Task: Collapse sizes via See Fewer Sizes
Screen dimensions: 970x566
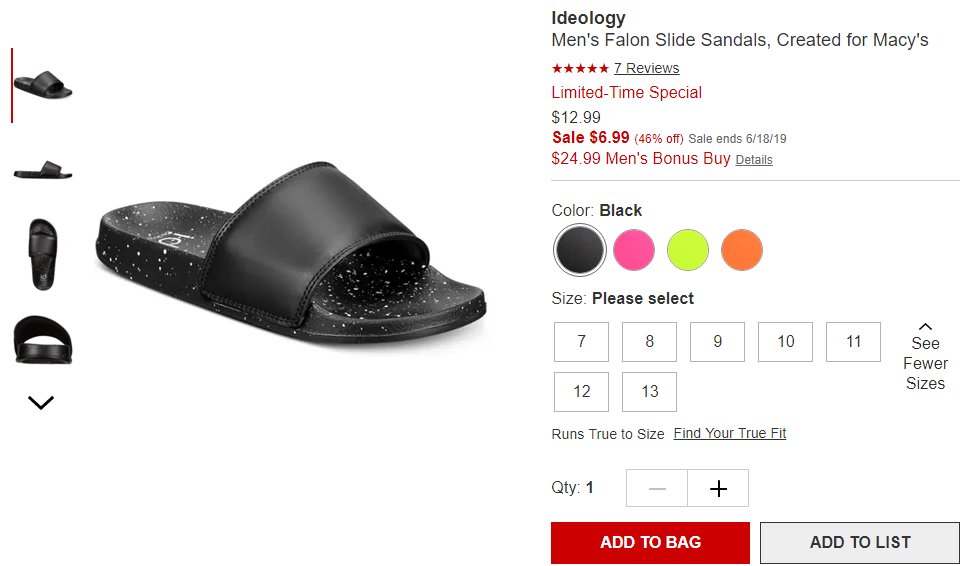Action: point(925,357)
